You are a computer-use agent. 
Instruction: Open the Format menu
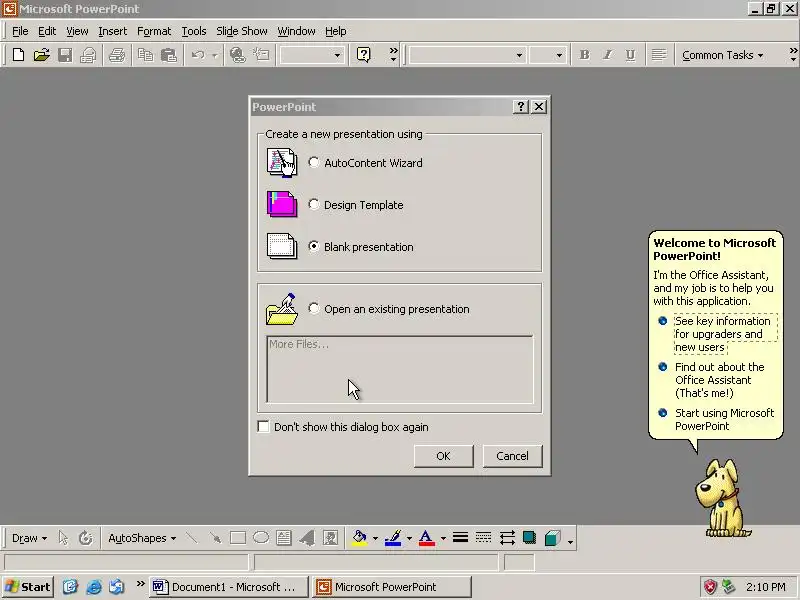click(154, 31)
